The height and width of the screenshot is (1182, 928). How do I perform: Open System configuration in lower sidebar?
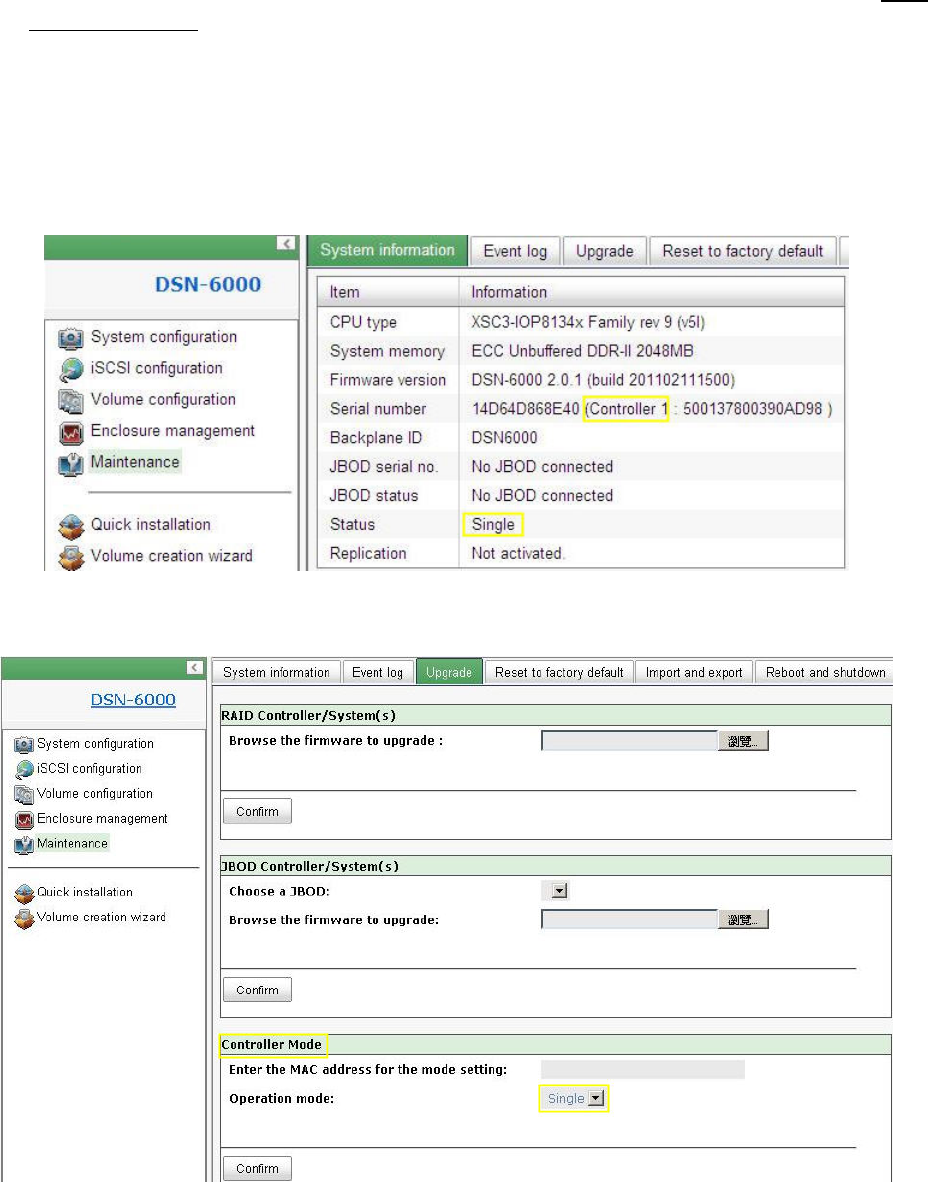tap(95, 744)
